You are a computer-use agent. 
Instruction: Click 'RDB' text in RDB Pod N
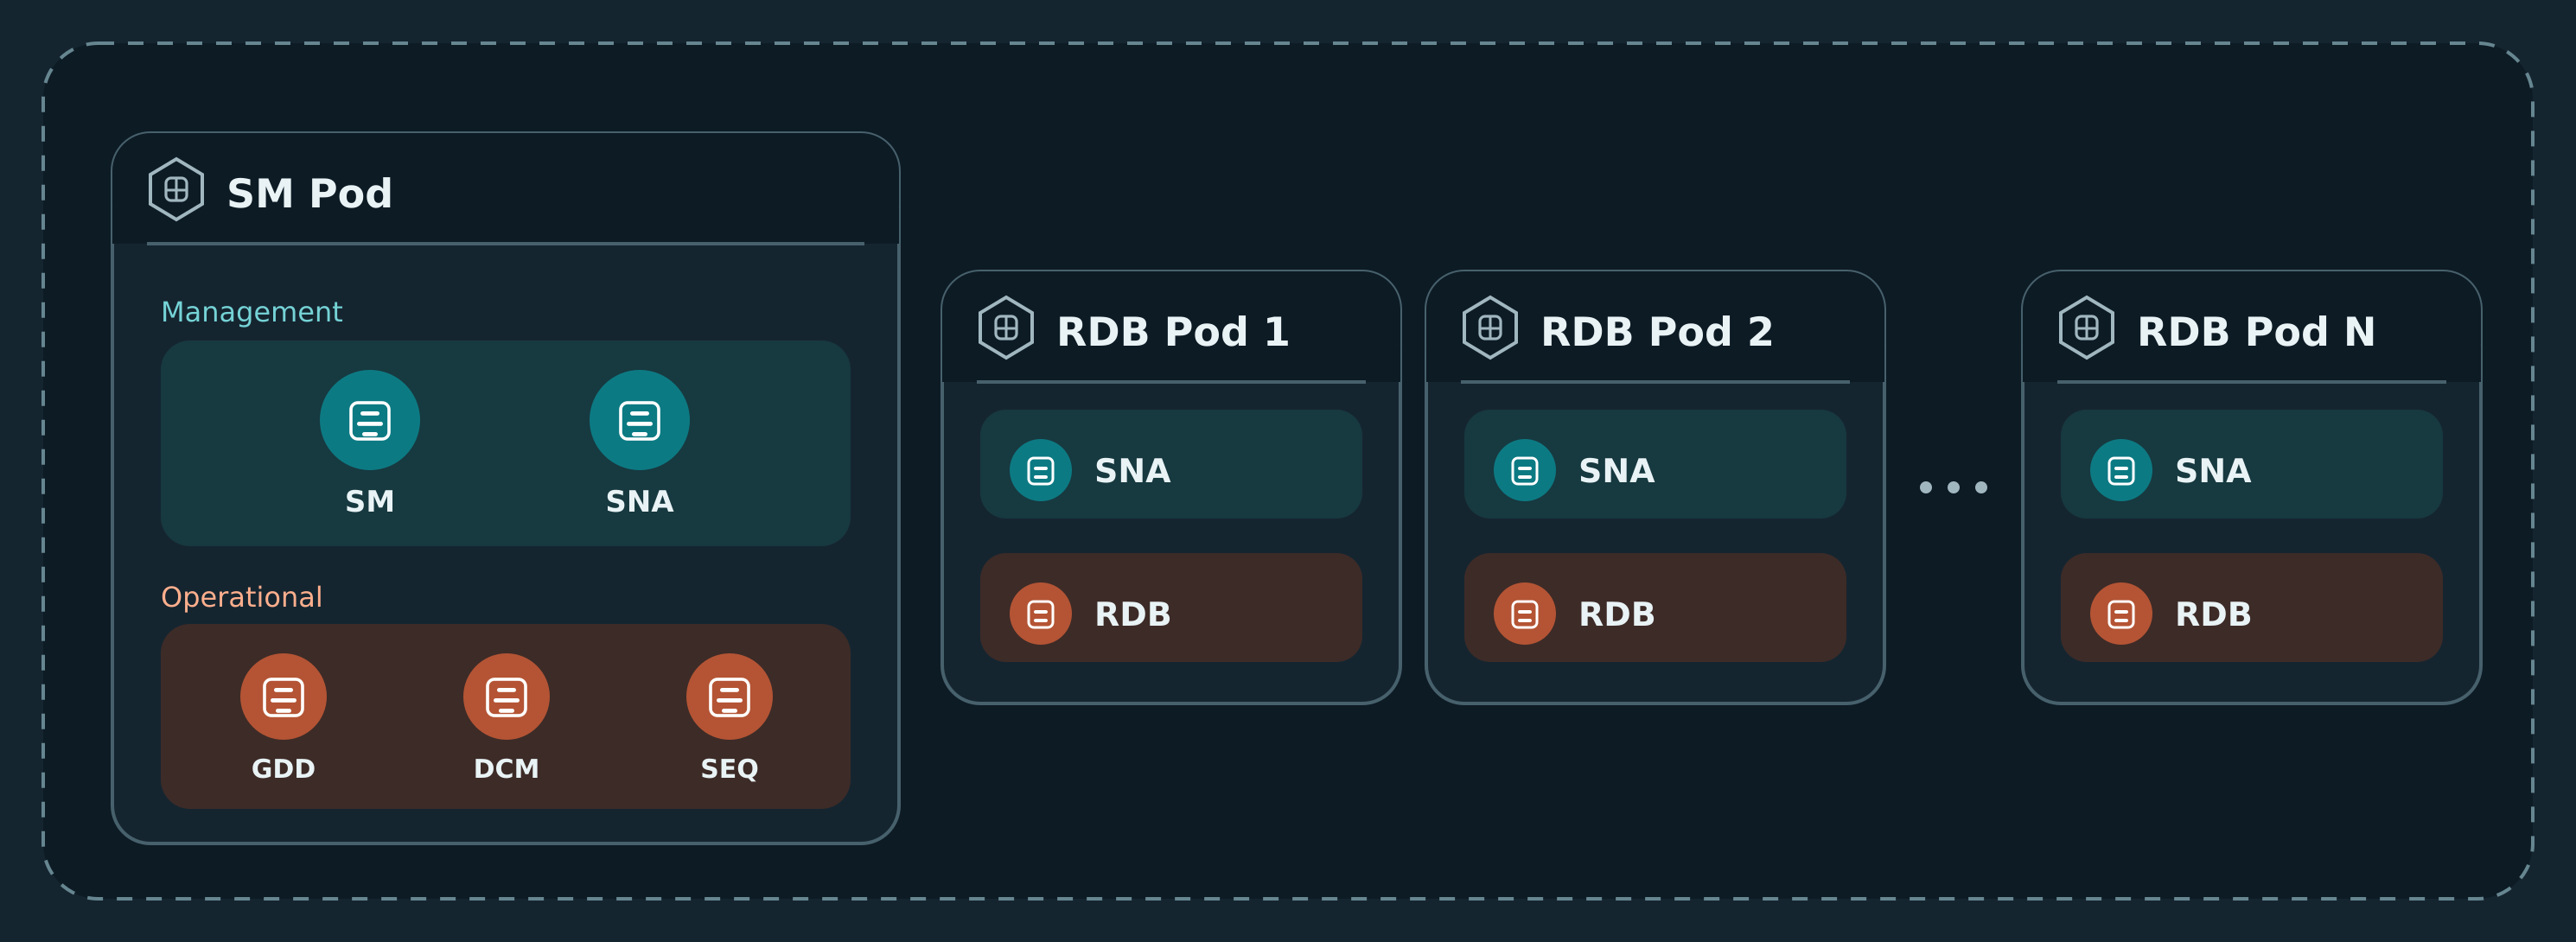point(2214,615)
